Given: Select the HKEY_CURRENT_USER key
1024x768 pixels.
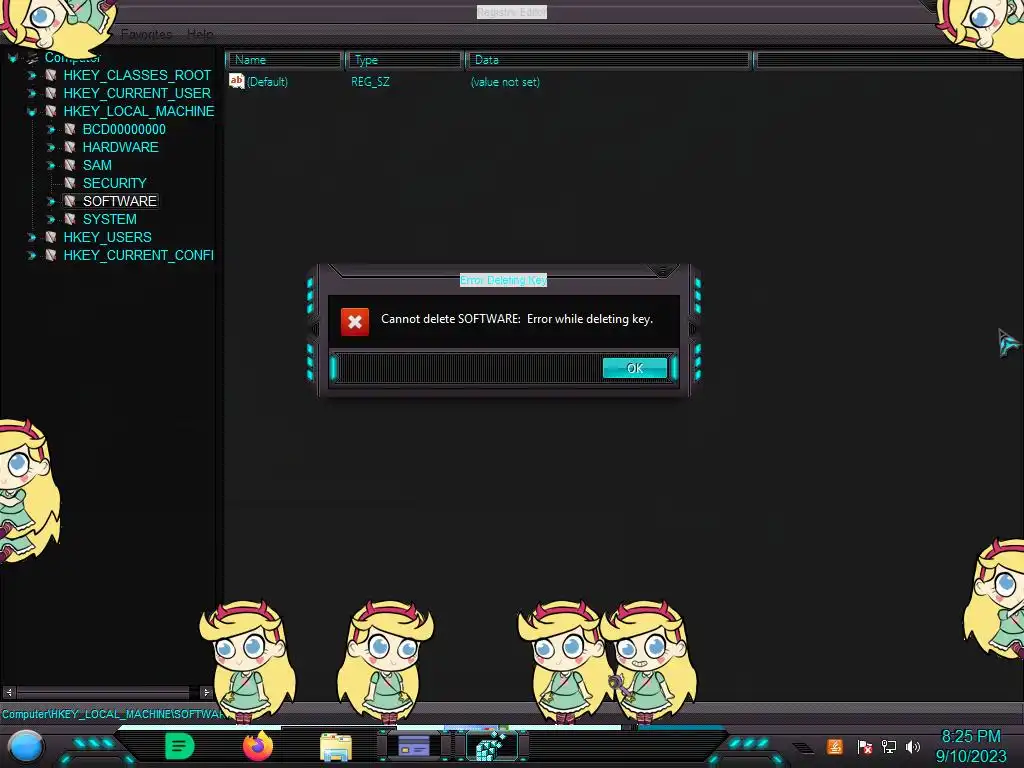Looking at the screenshot, I should (137, 93).
